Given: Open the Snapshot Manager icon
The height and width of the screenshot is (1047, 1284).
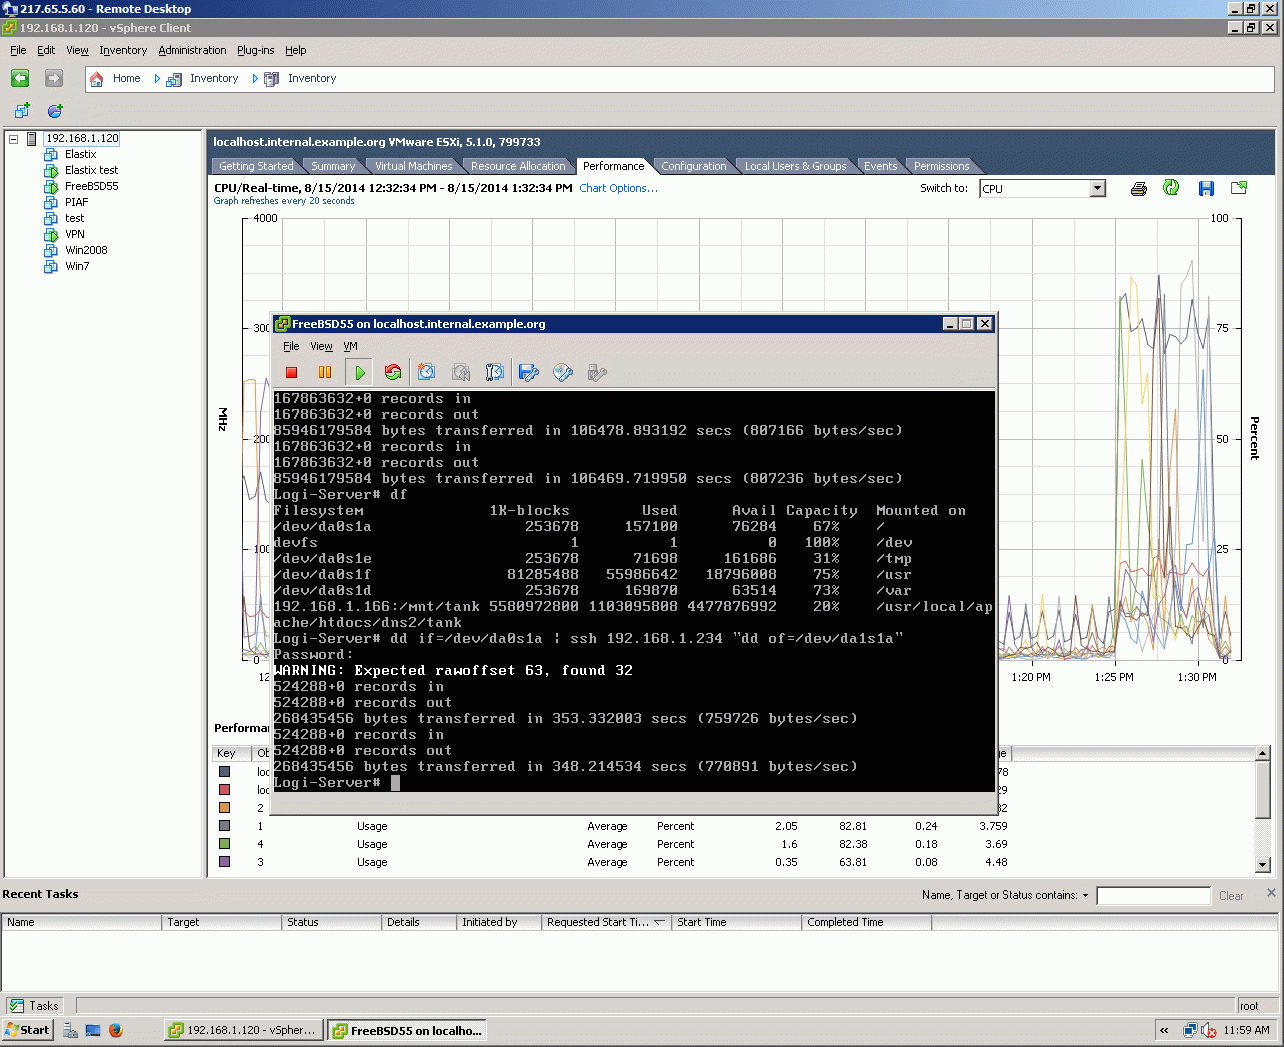Looking at the screenshot, I should (495, 373).
